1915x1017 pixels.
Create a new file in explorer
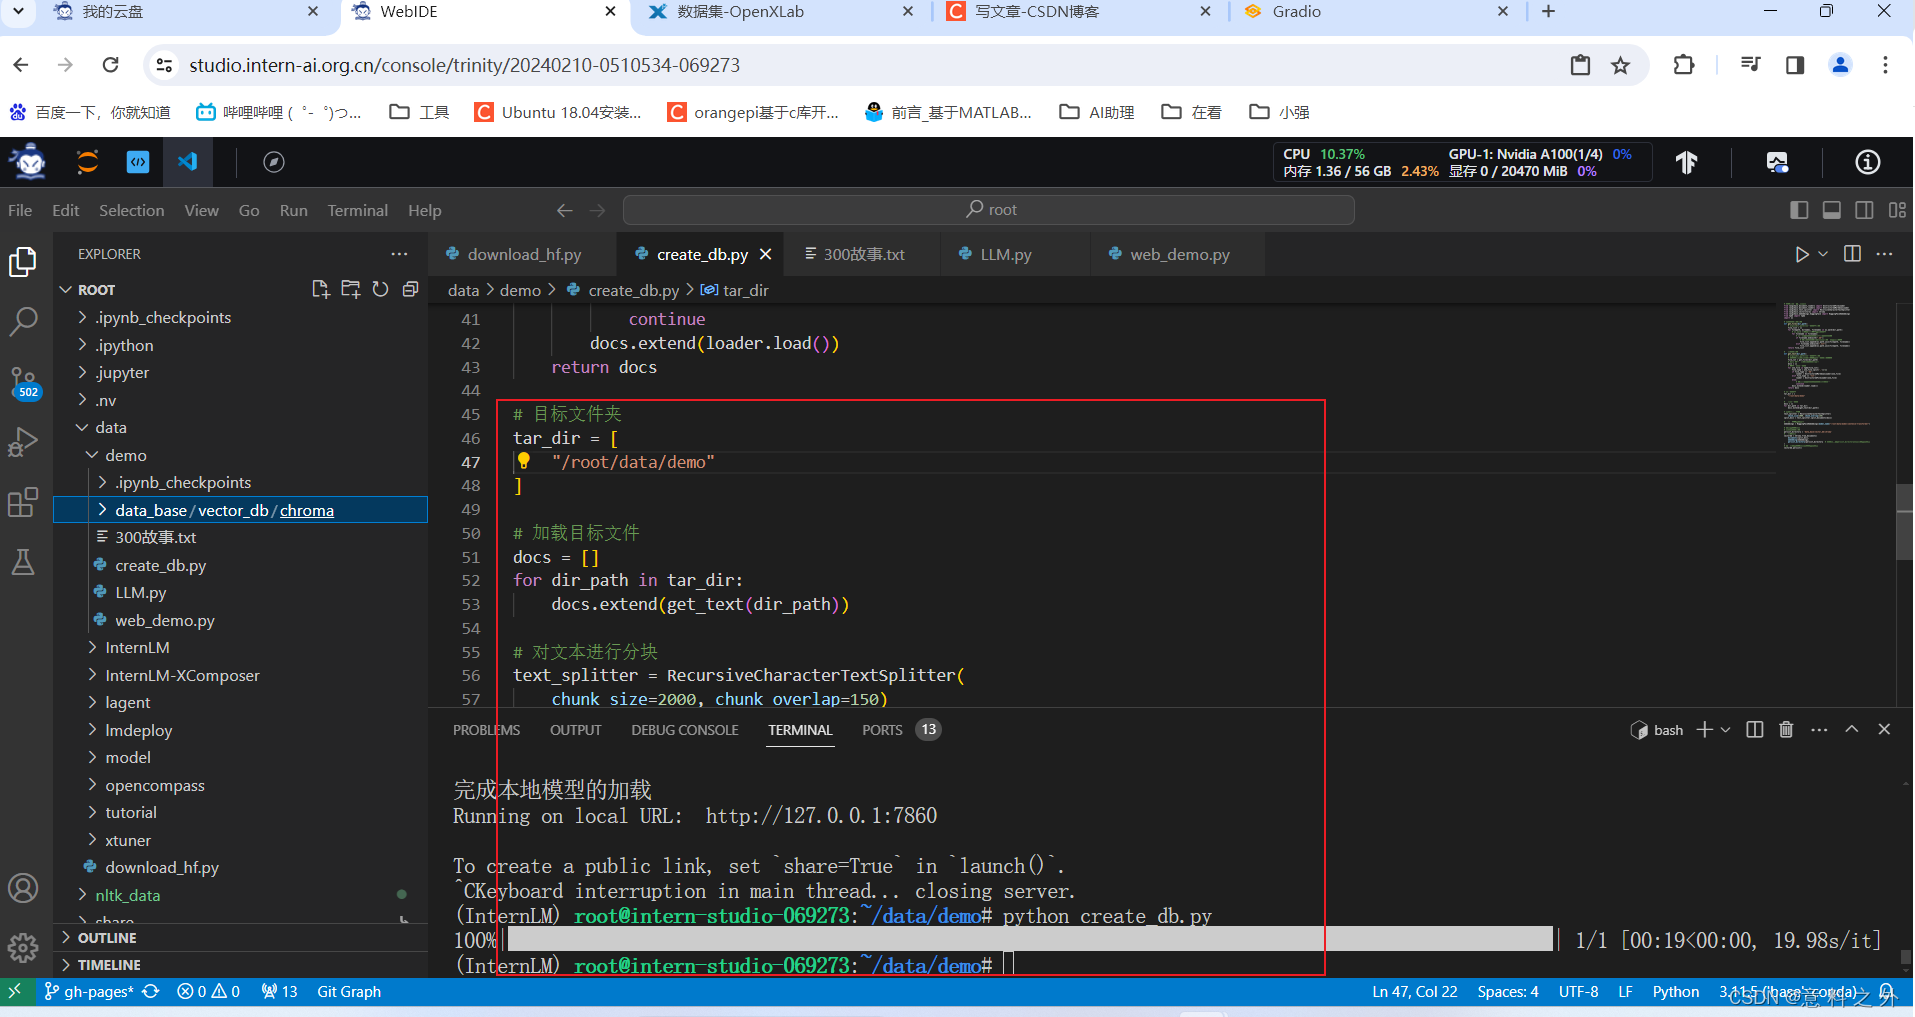click(320, 289)
